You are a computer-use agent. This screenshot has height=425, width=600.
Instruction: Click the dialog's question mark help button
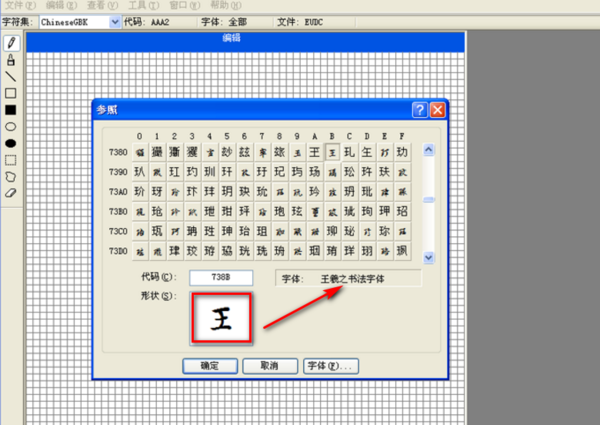point(420,110)
